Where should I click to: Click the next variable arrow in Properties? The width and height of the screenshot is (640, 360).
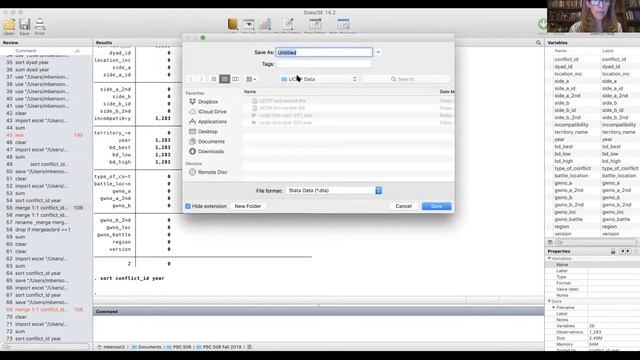tap(628, 251)
